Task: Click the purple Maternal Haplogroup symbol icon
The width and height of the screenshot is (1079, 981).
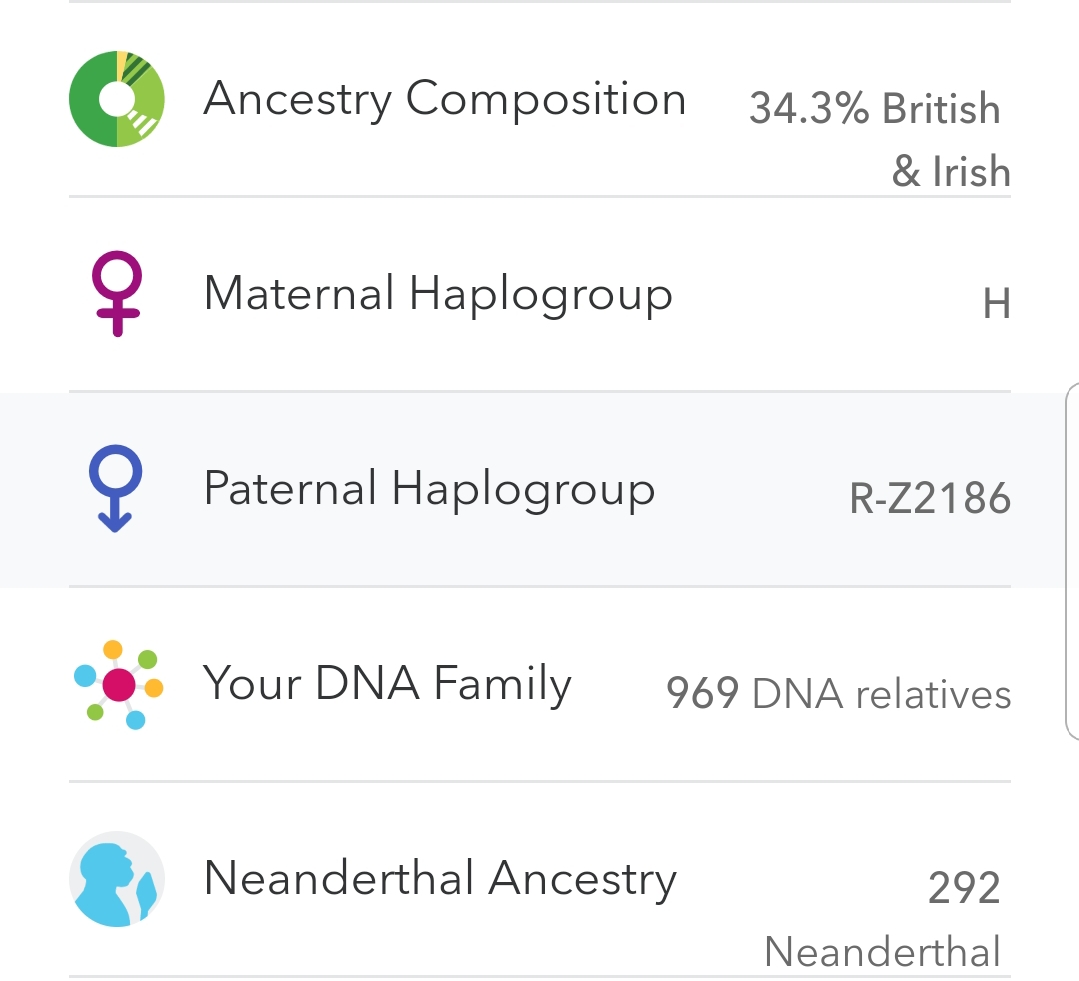Action: [x=117, y=294]
